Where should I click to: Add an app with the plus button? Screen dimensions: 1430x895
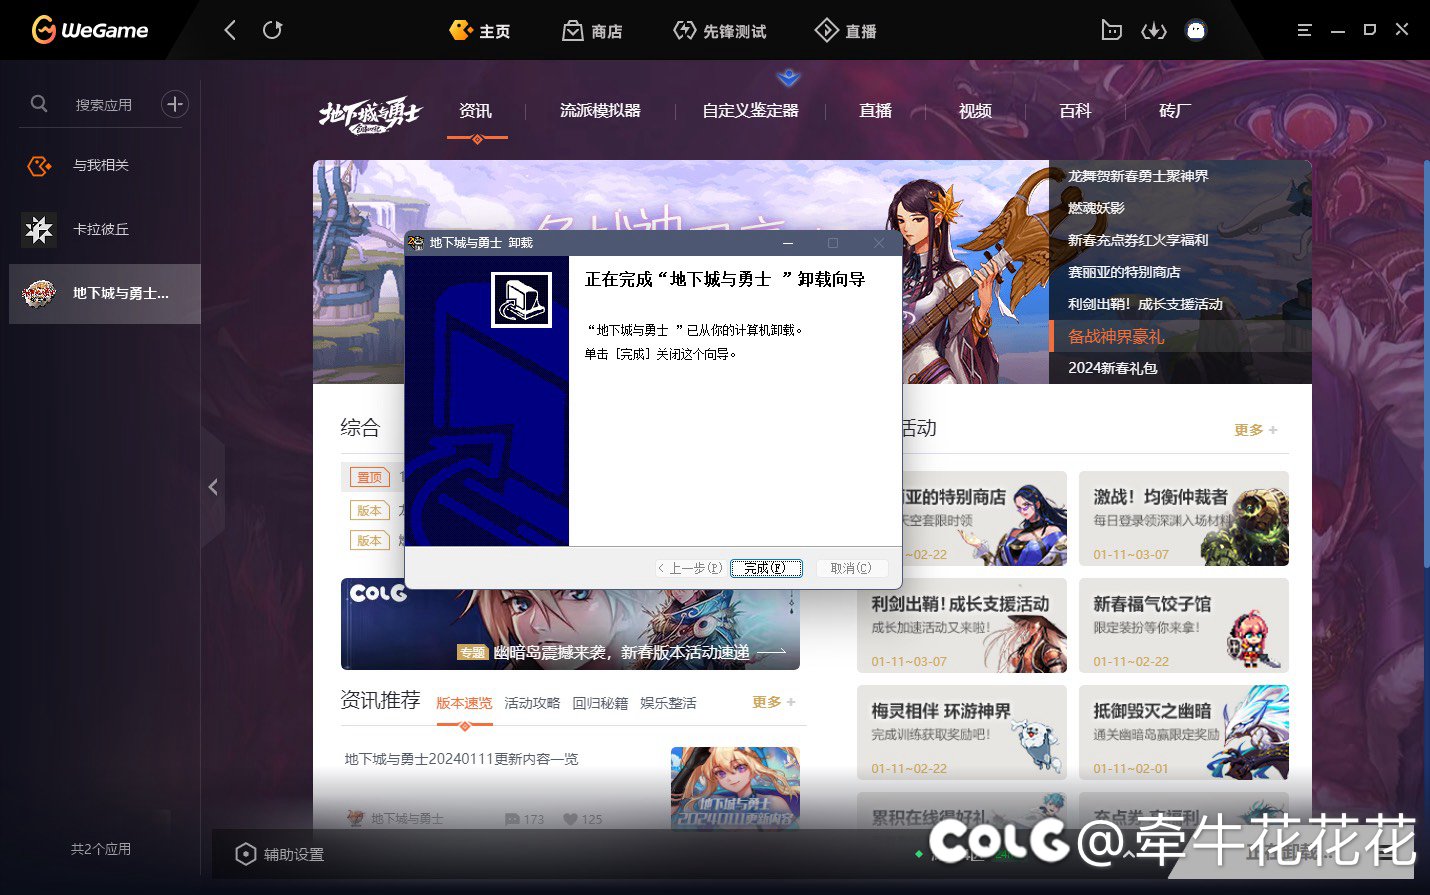pyautogui.click(x=175, y=104)
